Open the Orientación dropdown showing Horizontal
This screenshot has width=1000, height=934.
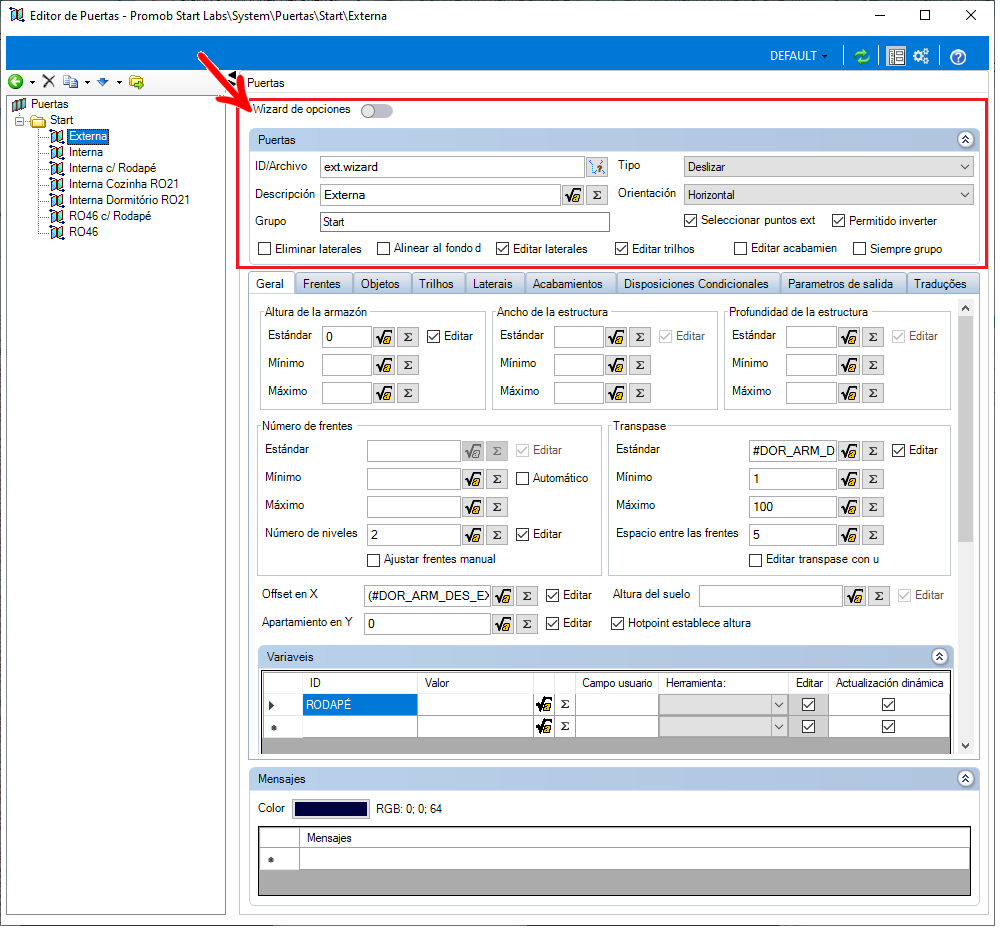click(828, 195)
